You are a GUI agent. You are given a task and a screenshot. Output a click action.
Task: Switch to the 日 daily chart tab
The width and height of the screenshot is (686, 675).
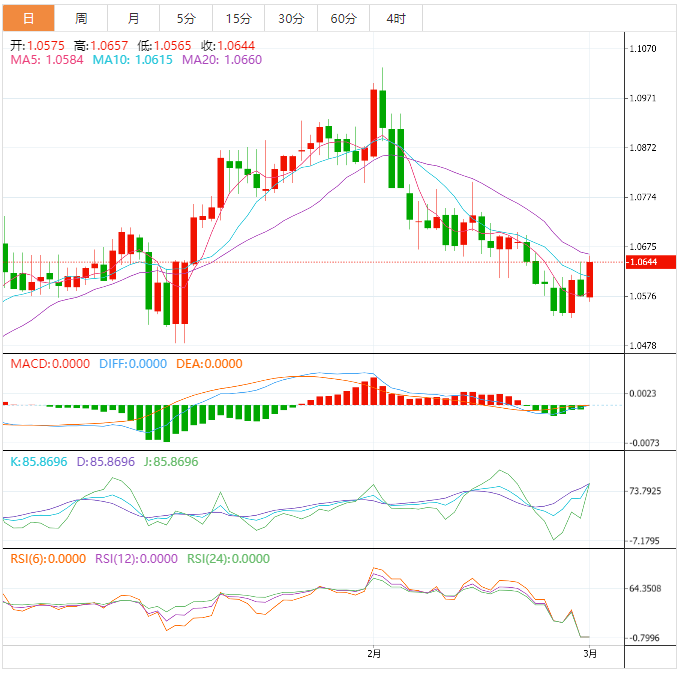click(27, 18)
